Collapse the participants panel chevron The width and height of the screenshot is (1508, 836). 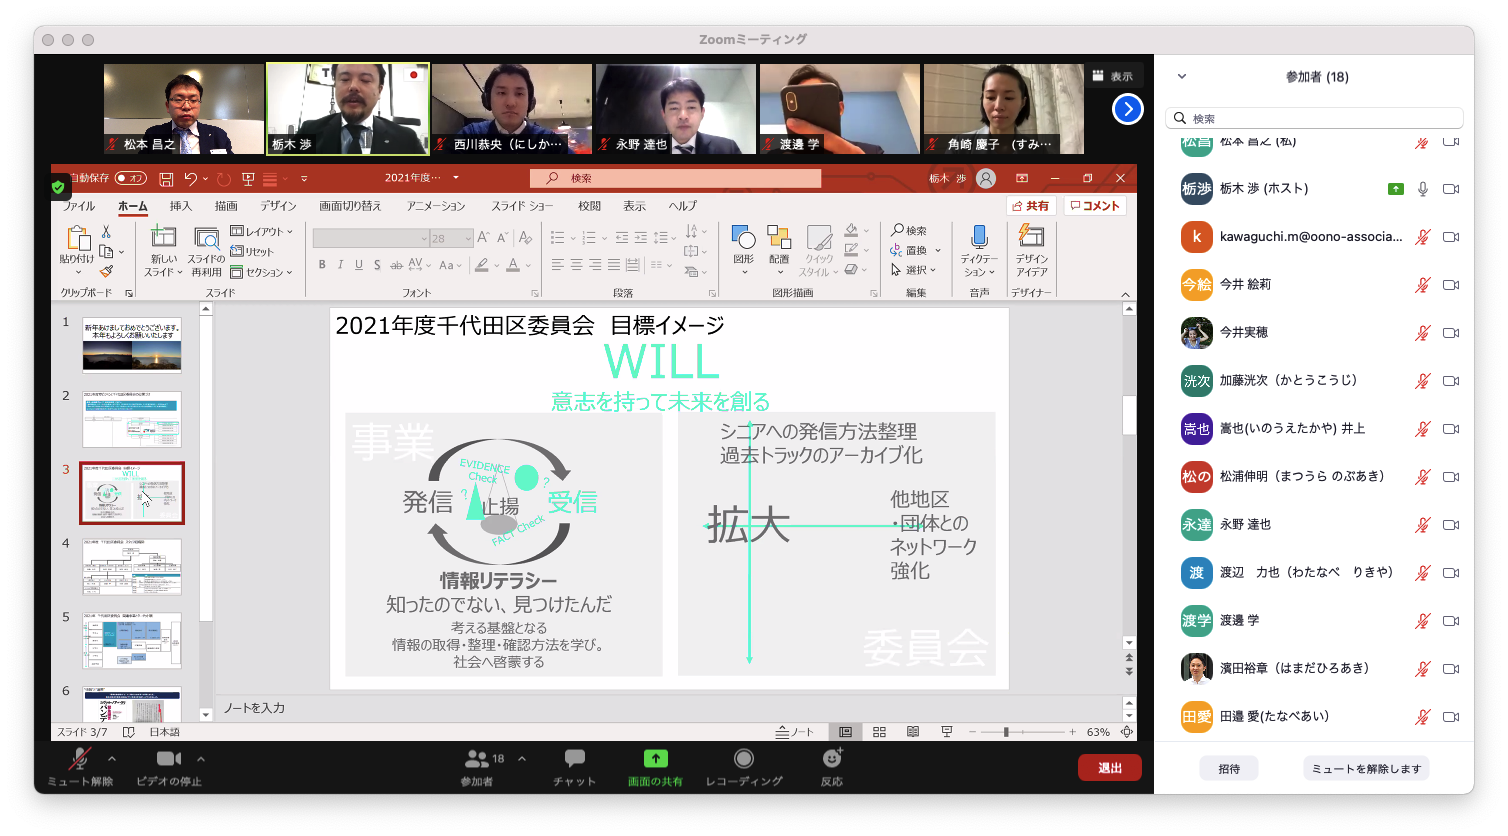click(x=1181, y=77)
